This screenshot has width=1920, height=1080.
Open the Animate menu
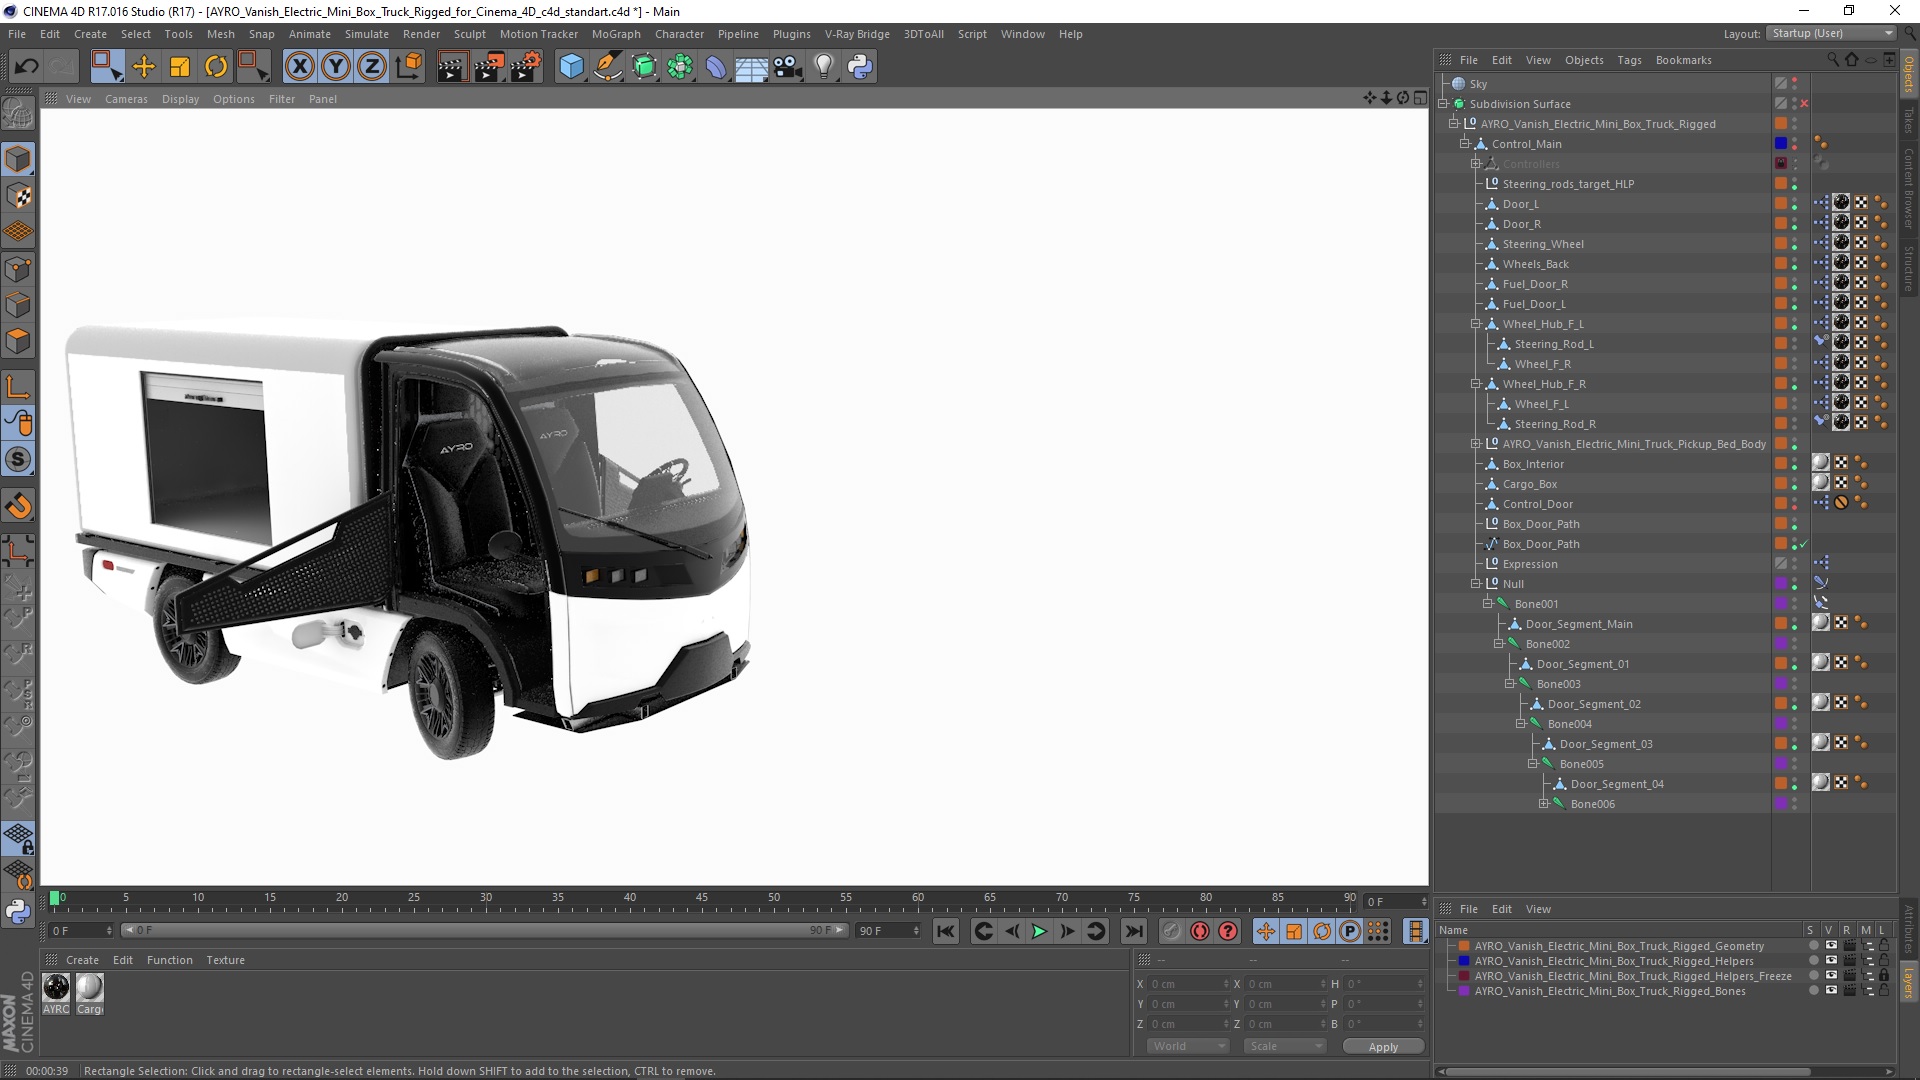(x=309, y=34)
